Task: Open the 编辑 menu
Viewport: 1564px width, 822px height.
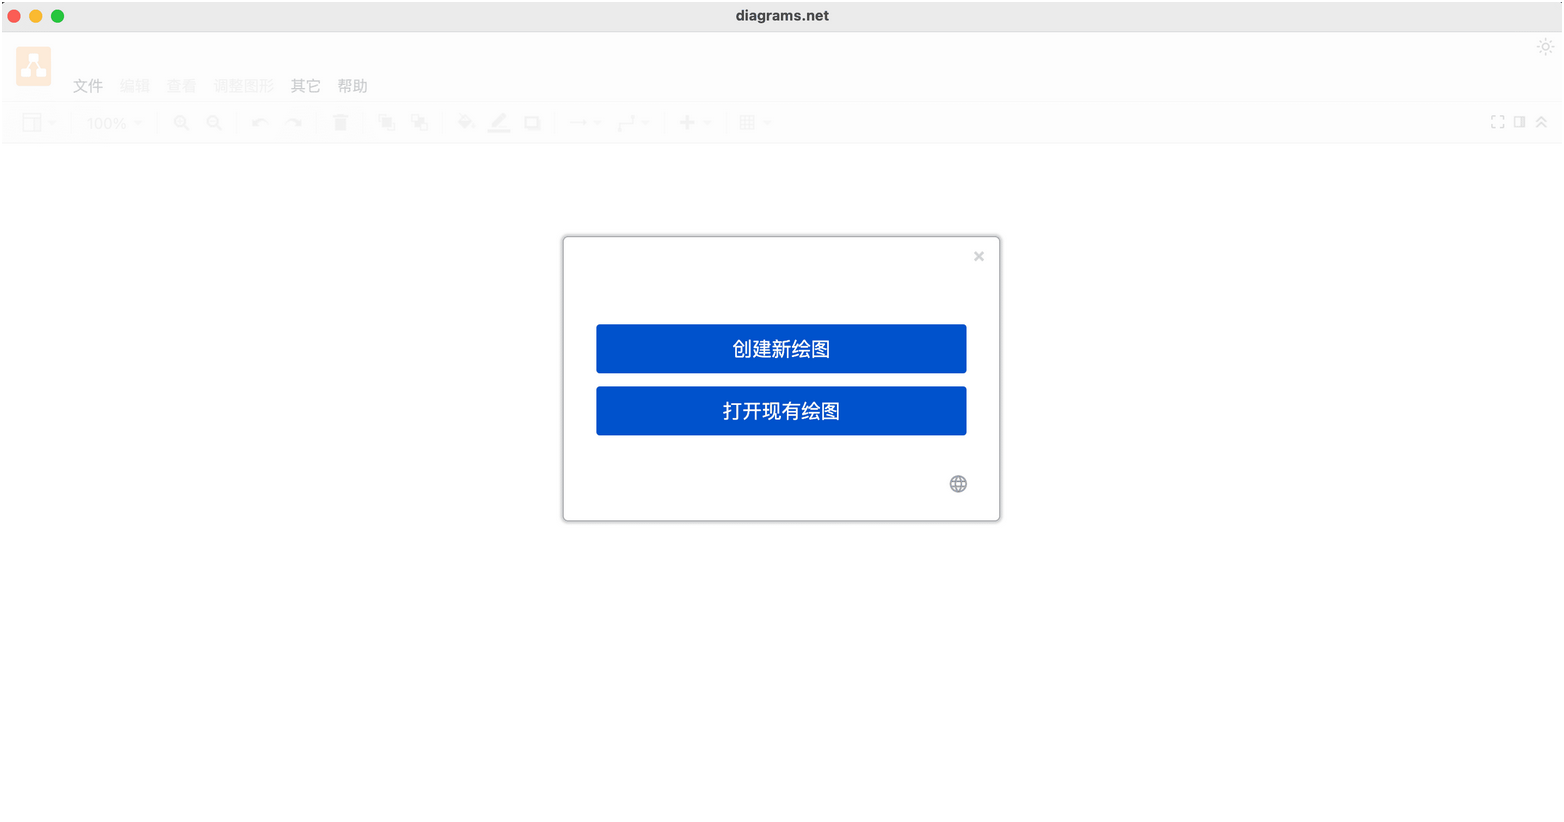Action: click(135, 86)
